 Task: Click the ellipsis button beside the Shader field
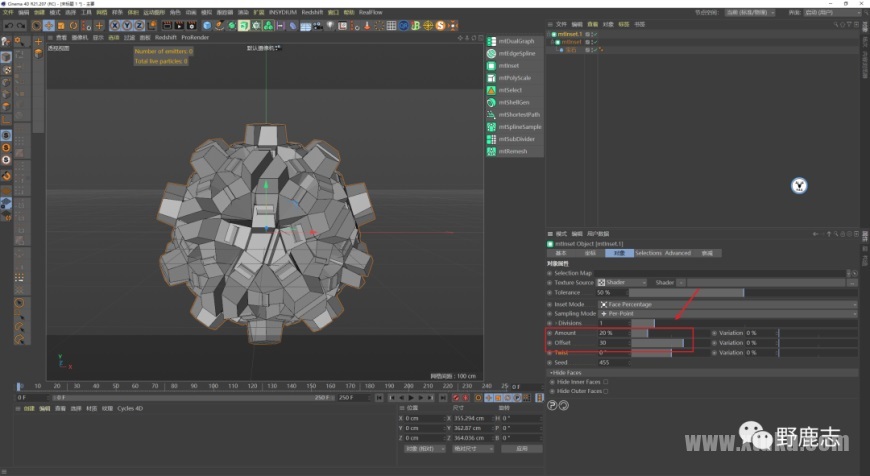pyautogui.click(x=853, y=282)
